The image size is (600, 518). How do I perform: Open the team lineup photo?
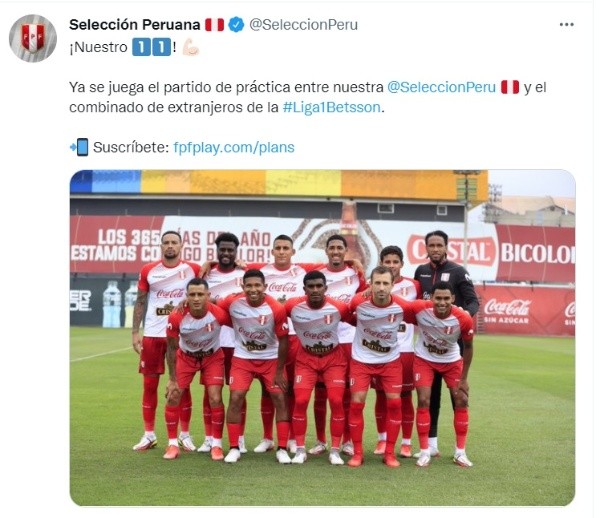click(322, 338)
